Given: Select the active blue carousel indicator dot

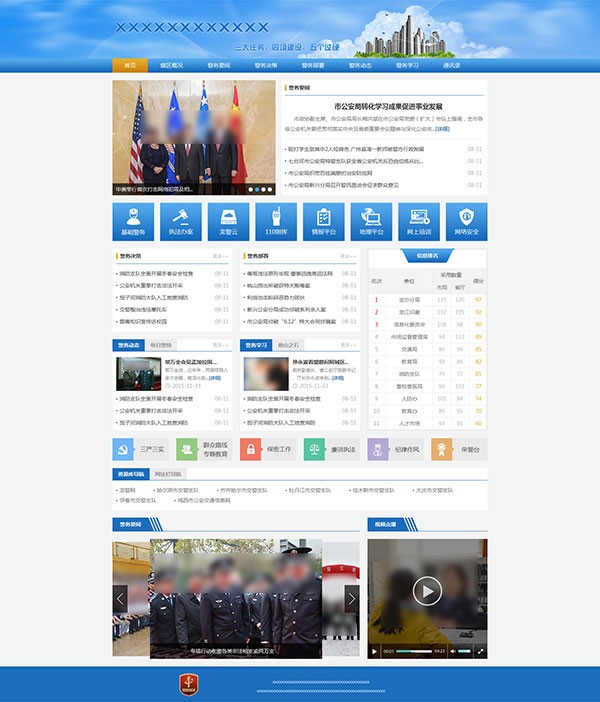Looking at the screenshot, I should 257,188.
